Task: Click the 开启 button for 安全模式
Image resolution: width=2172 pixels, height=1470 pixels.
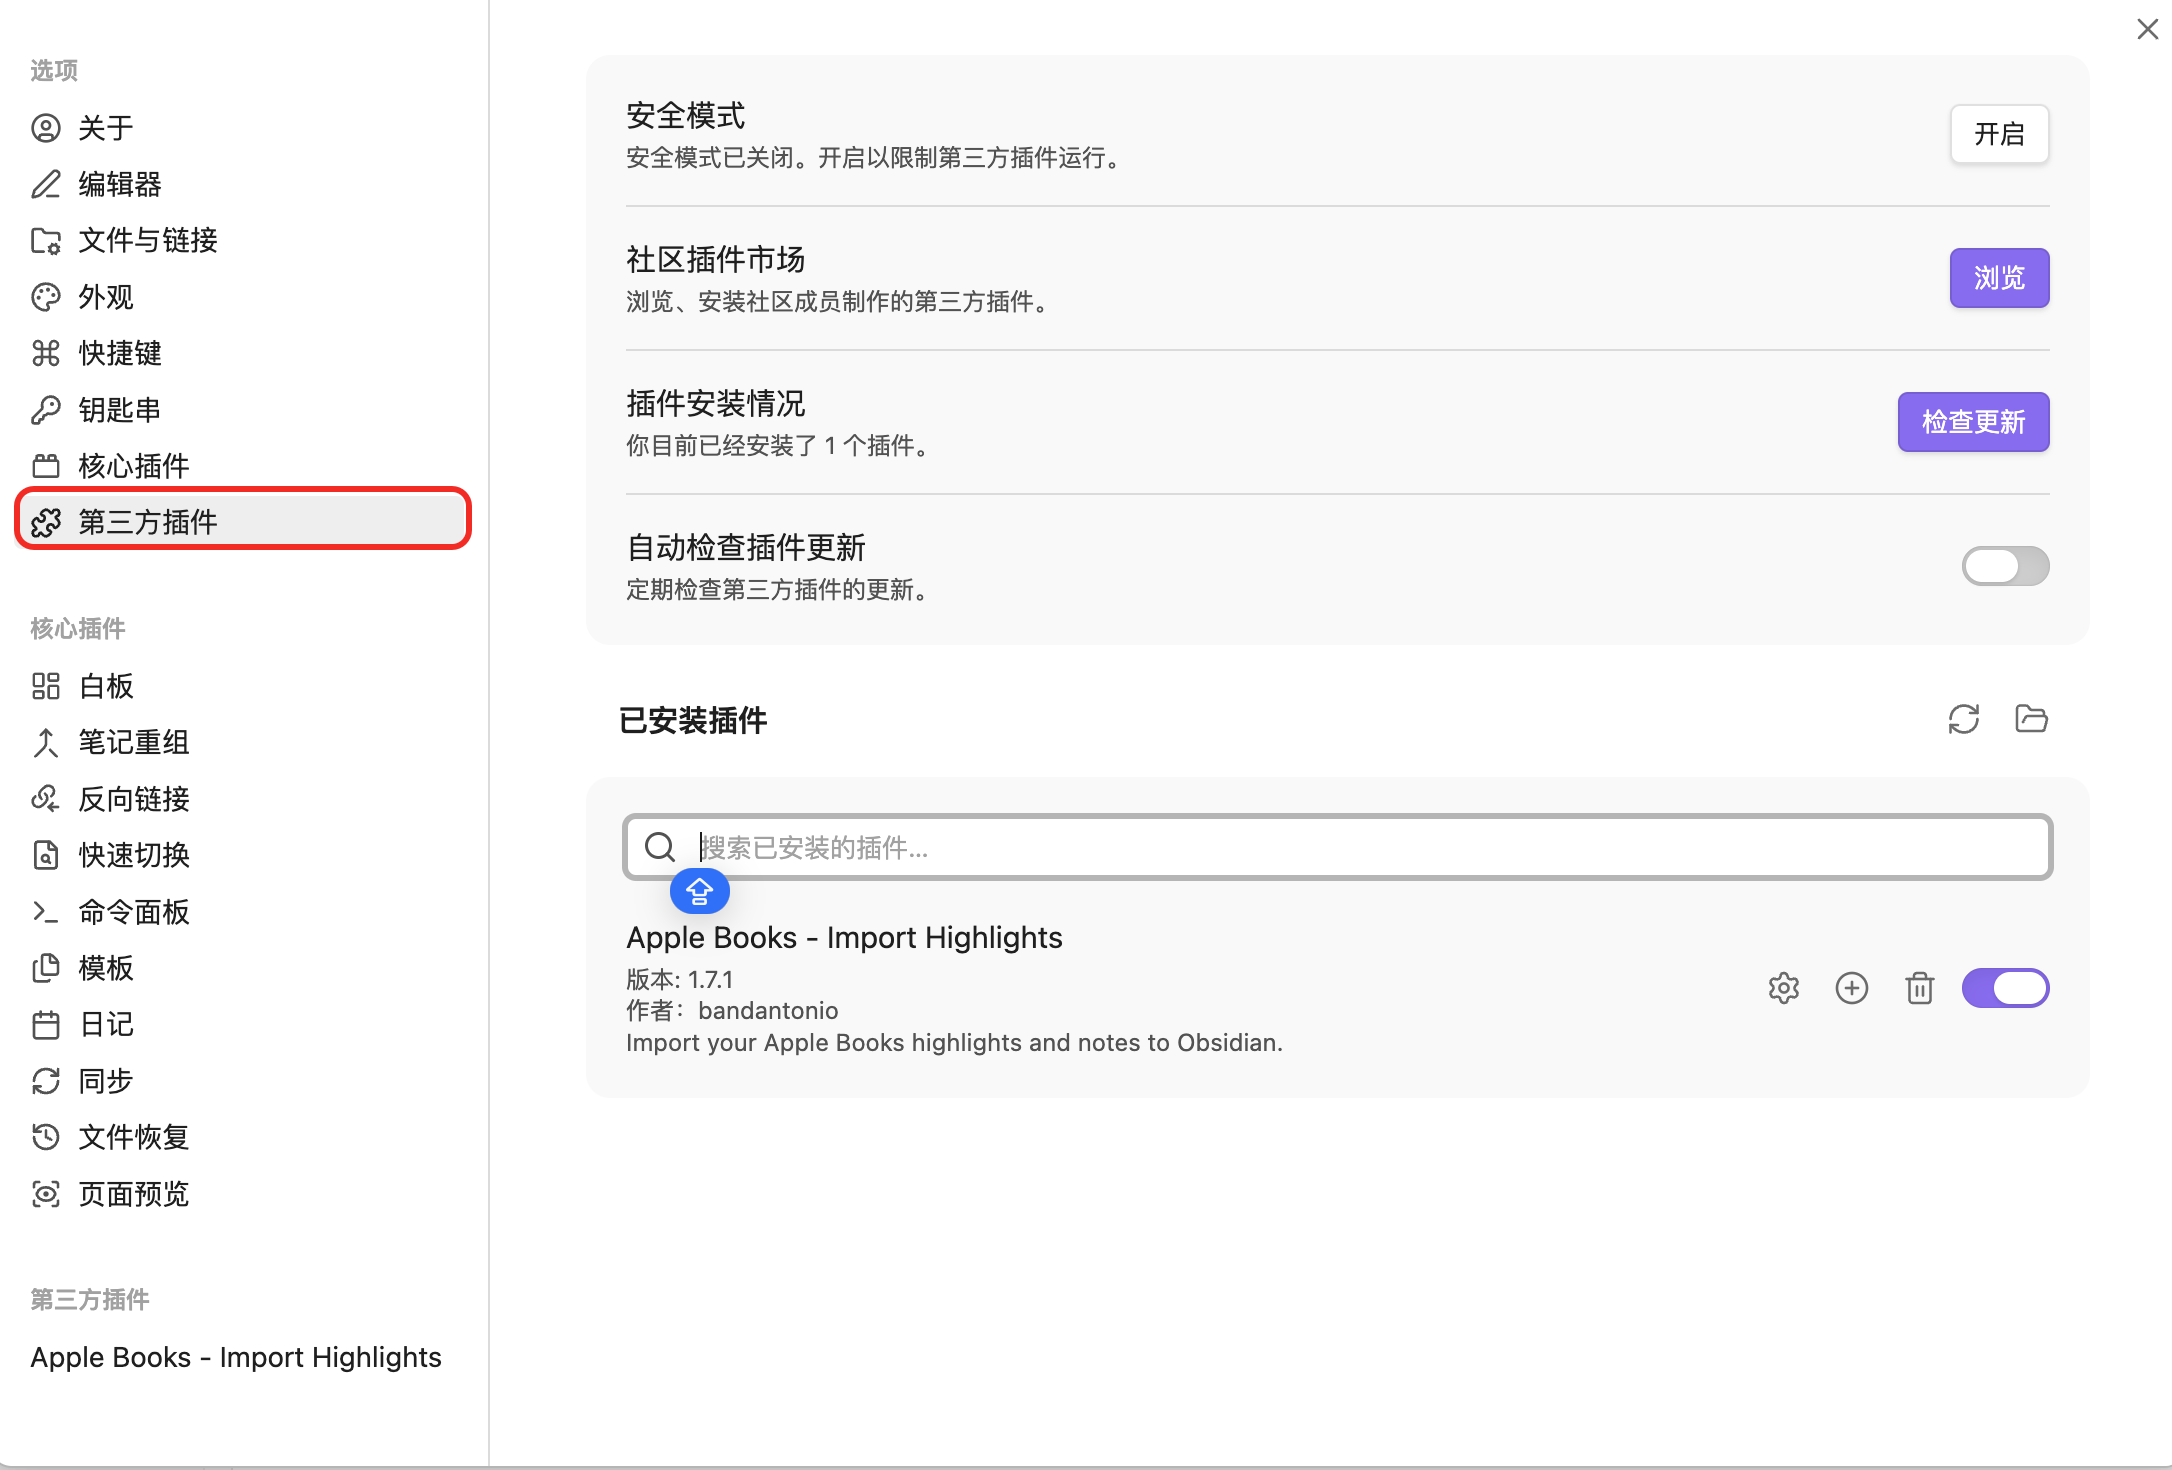Action: [x=1999, y=134]
